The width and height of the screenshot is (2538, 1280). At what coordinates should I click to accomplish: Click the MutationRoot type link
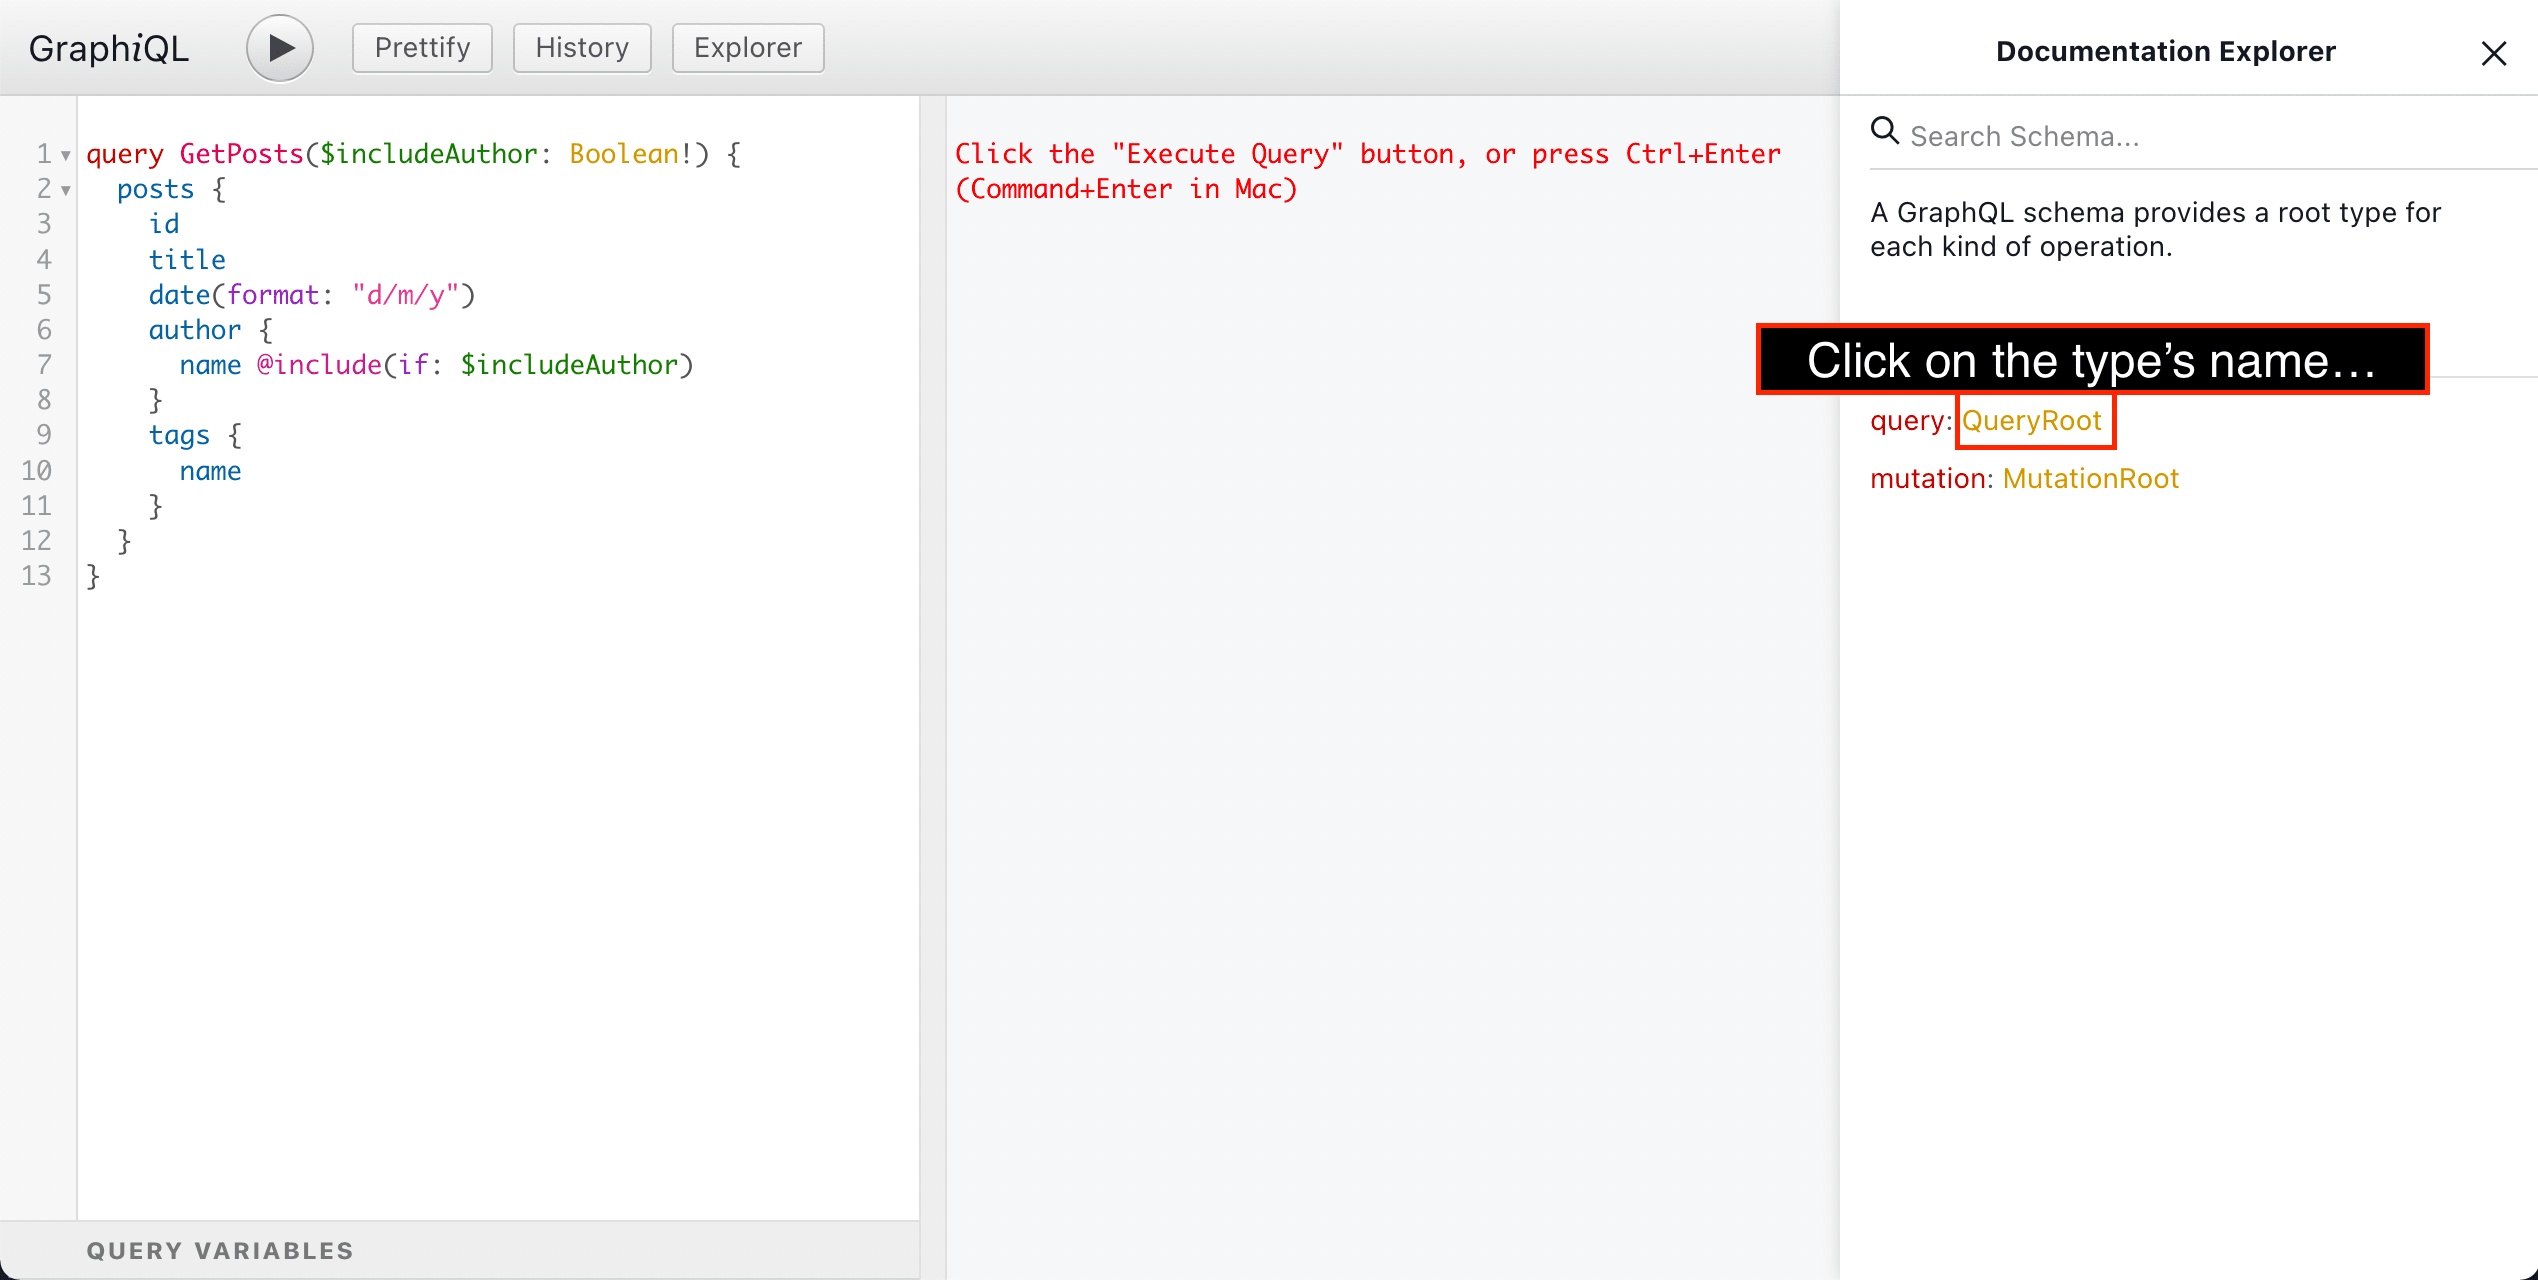click(x=2089, y=477)
